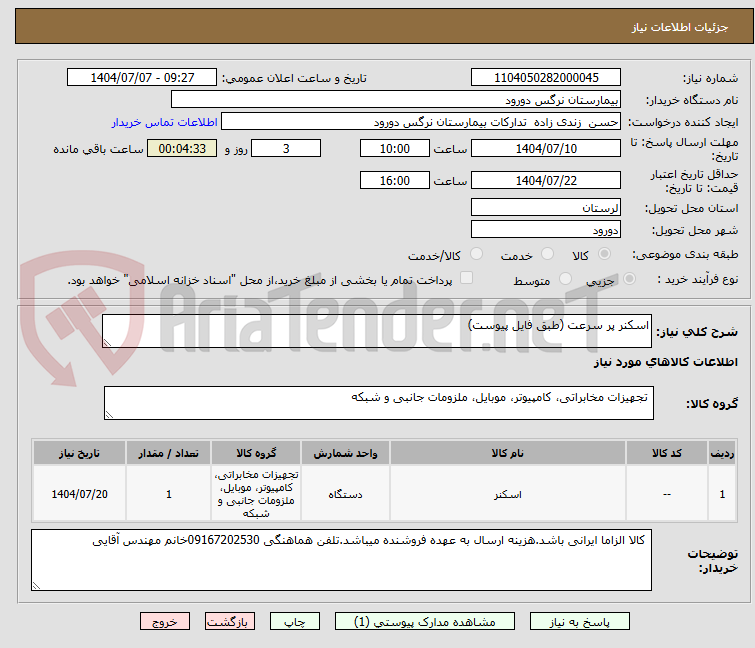Click the گروه کالا text area
The height and width of the screenshot is (648, 755).
coord(378,403)
